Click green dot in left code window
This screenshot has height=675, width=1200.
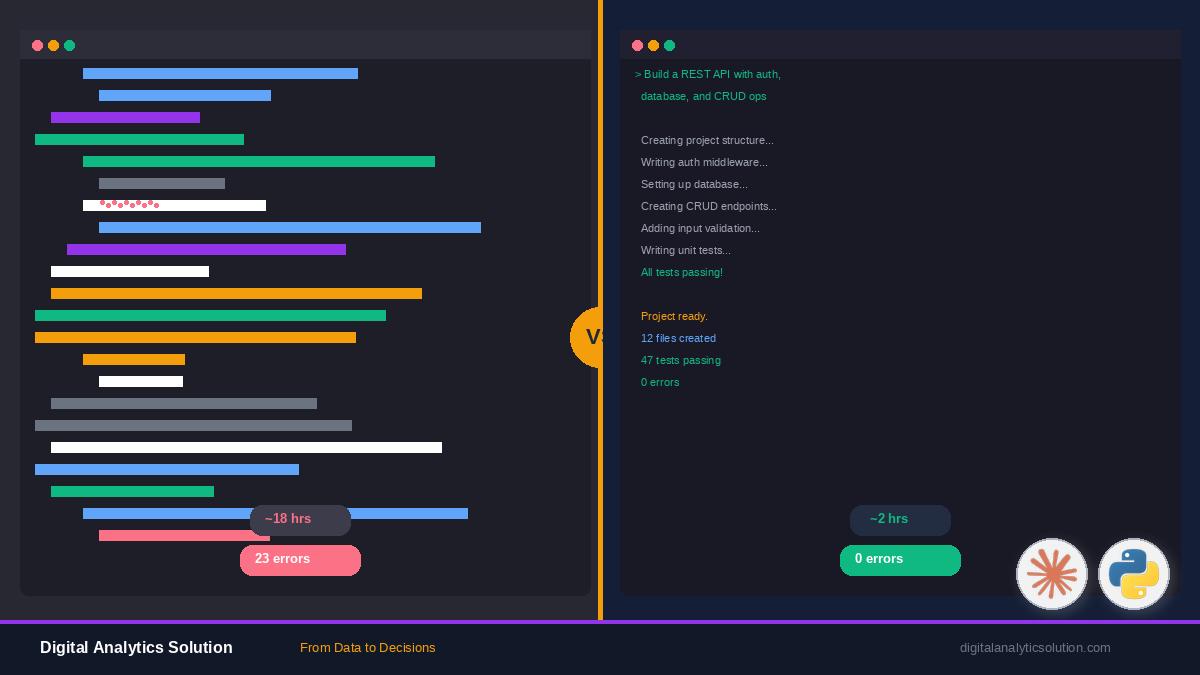click(x=70, y=45)
